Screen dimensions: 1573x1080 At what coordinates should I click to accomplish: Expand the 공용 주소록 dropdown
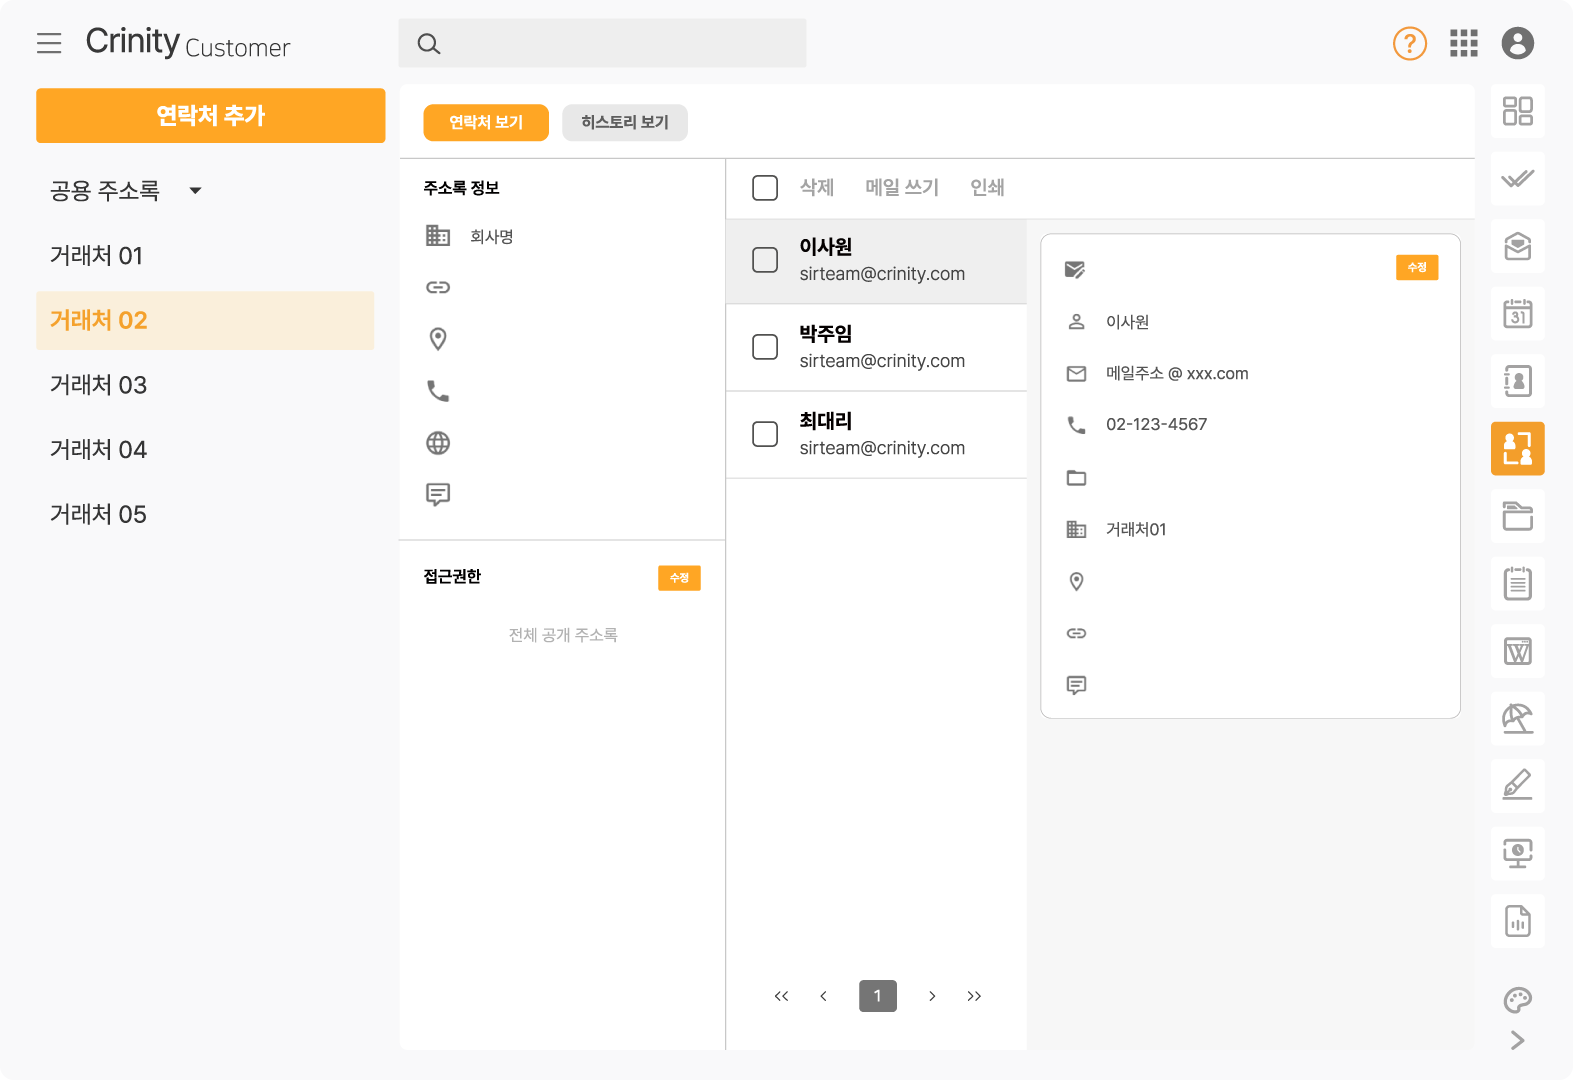pyautogui.click(x=196, y=191)
